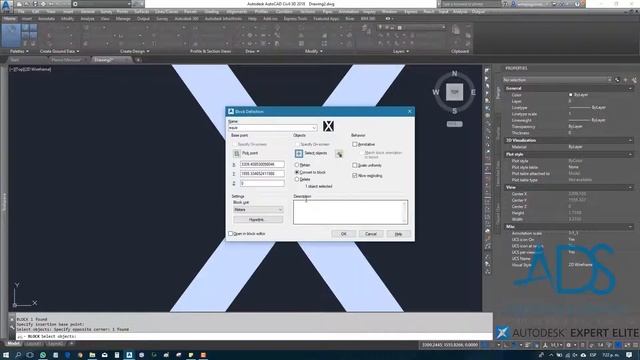This screenshot has height=360, width=640.
Task: Enable the Annotative checkbox
Action: pos(355,144)
